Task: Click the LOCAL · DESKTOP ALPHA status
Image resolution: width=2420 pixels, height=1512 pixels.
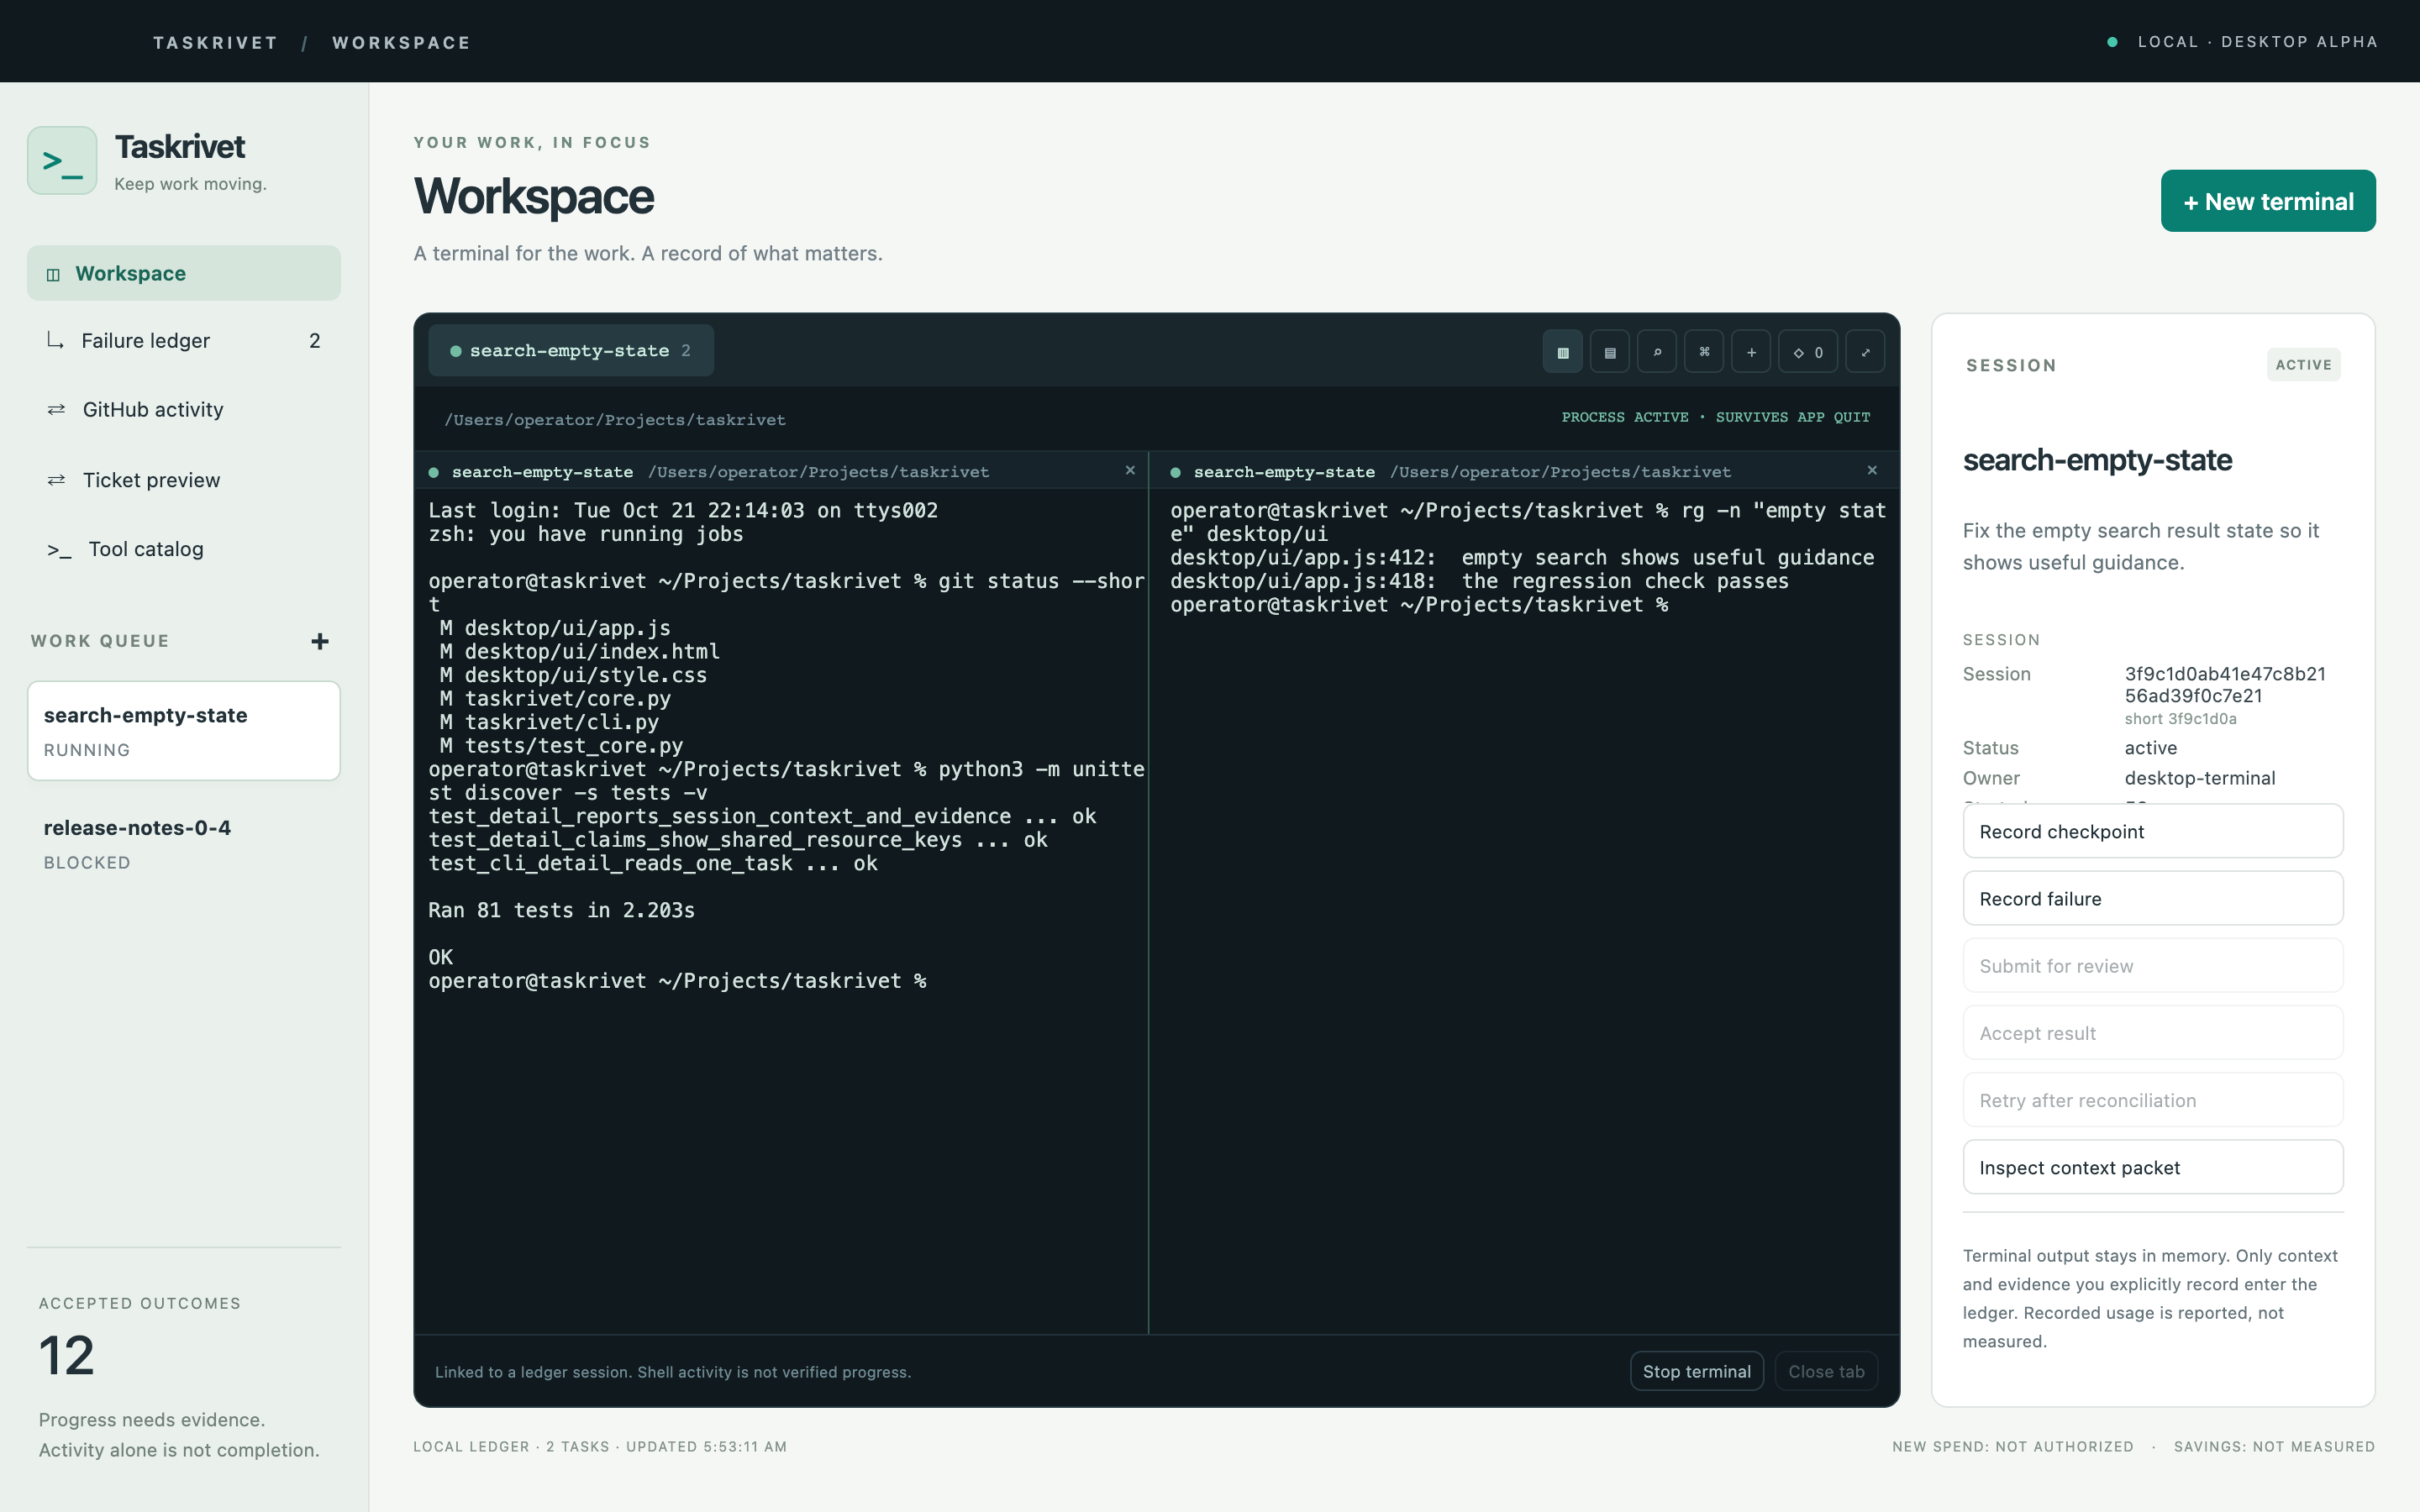Action: (2242, 42)
